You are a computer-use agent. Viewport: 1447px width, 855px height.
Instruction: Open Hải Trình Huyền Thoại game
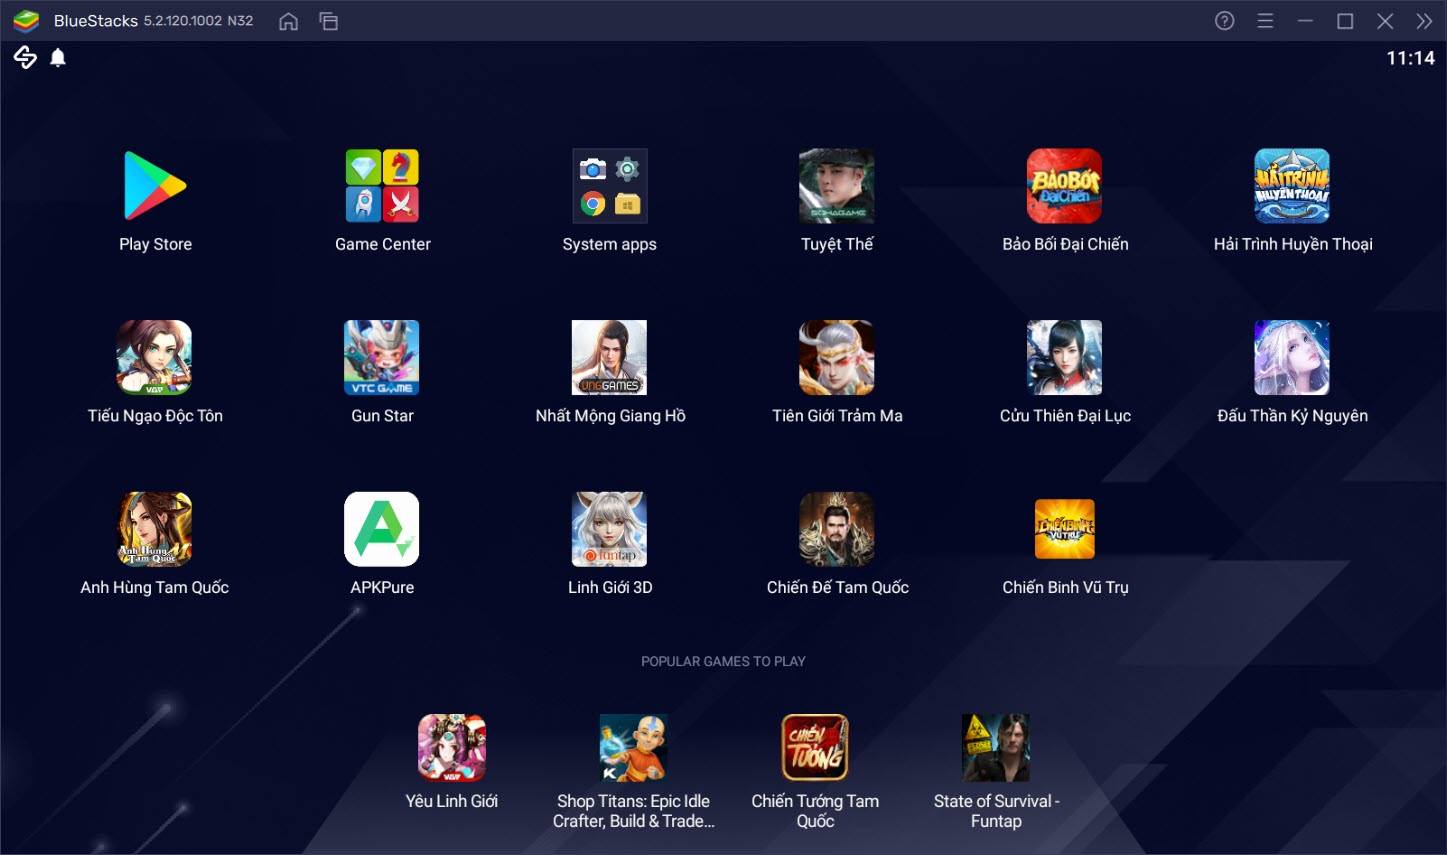1292,186
